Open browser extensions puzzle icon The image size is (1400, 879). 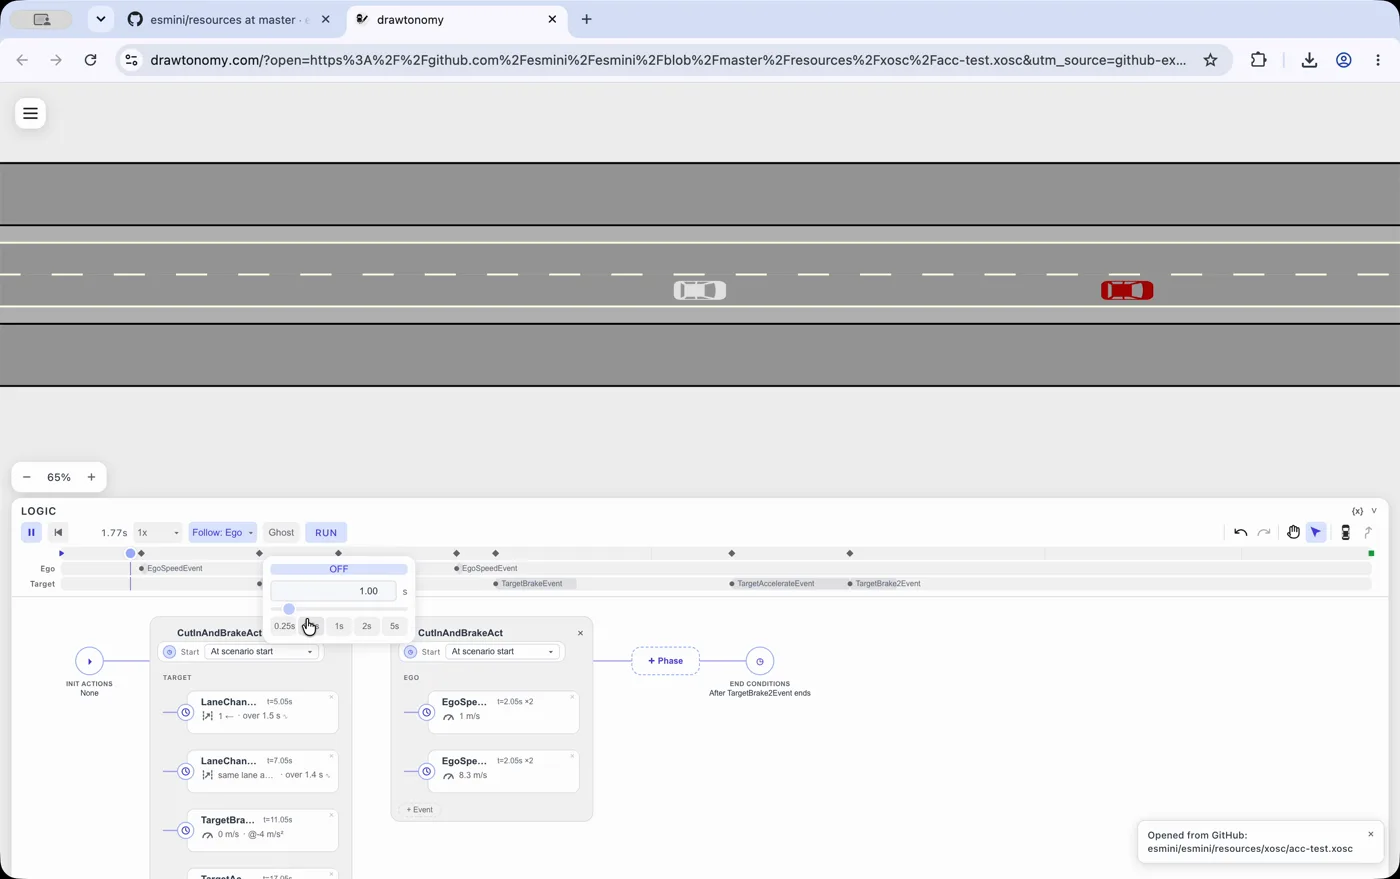[1259, 60]
